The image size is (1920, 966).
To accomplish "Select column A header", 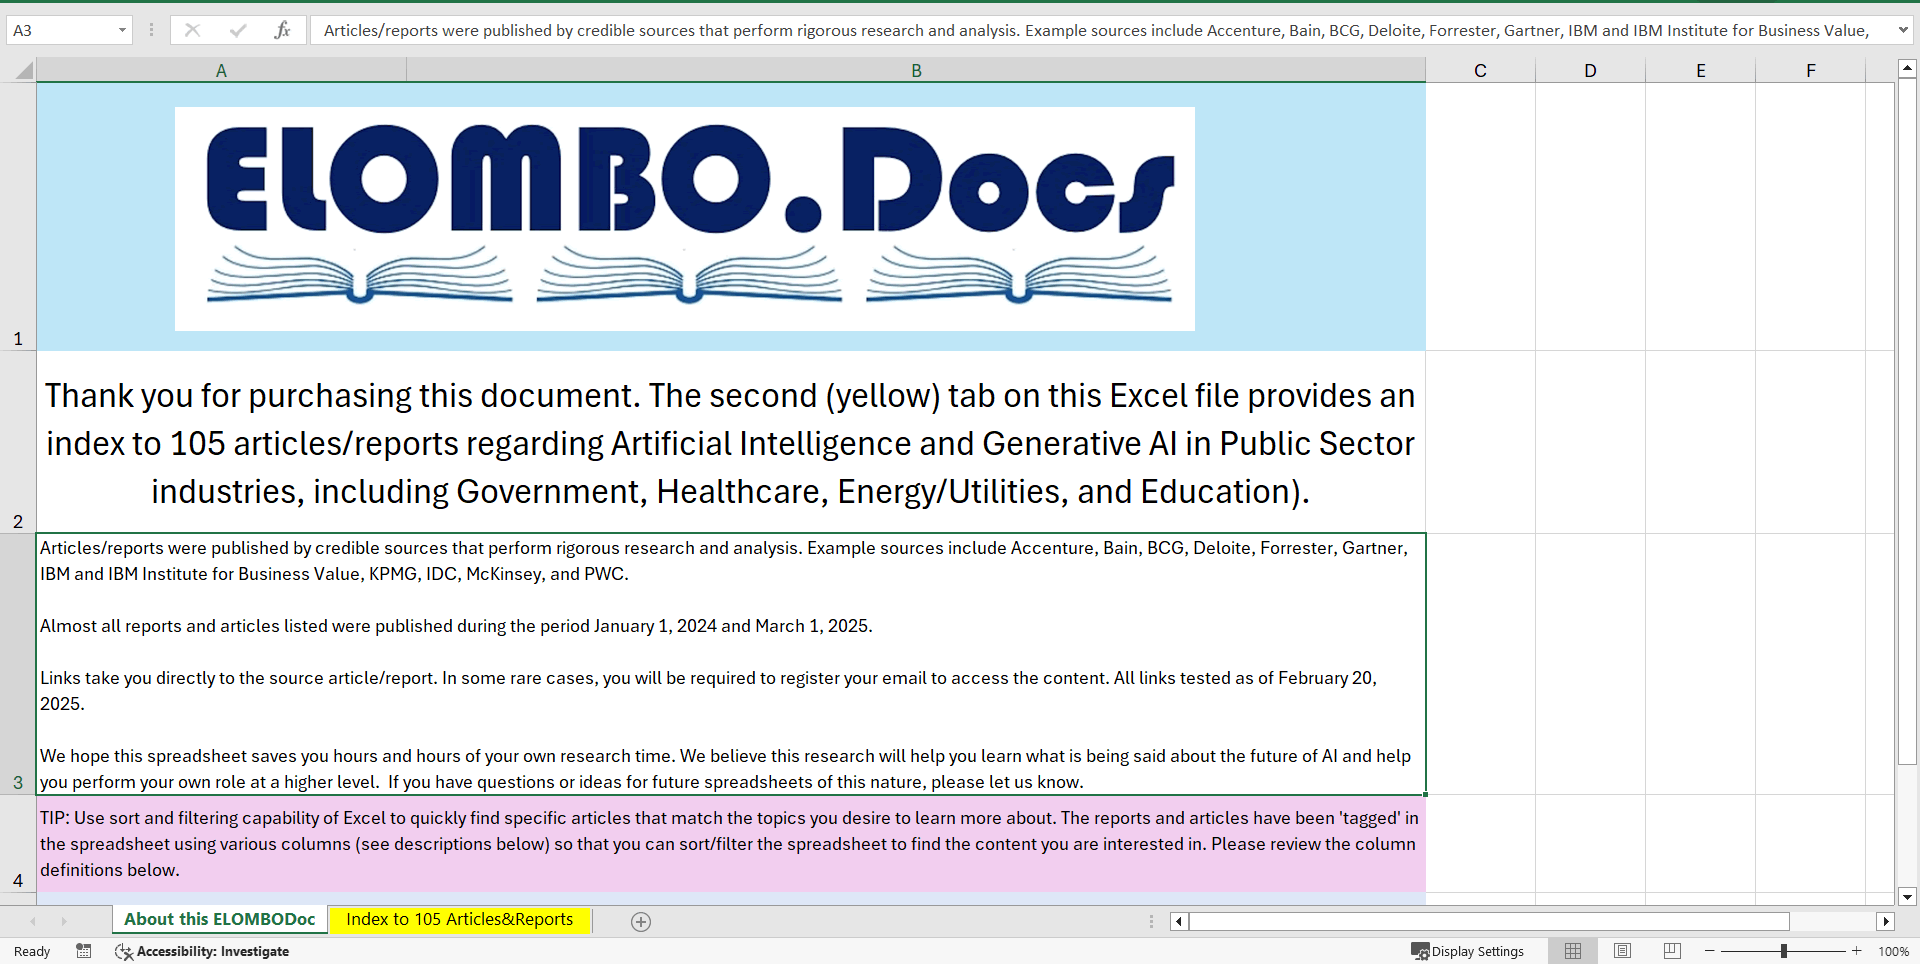I will coord(221,70).
